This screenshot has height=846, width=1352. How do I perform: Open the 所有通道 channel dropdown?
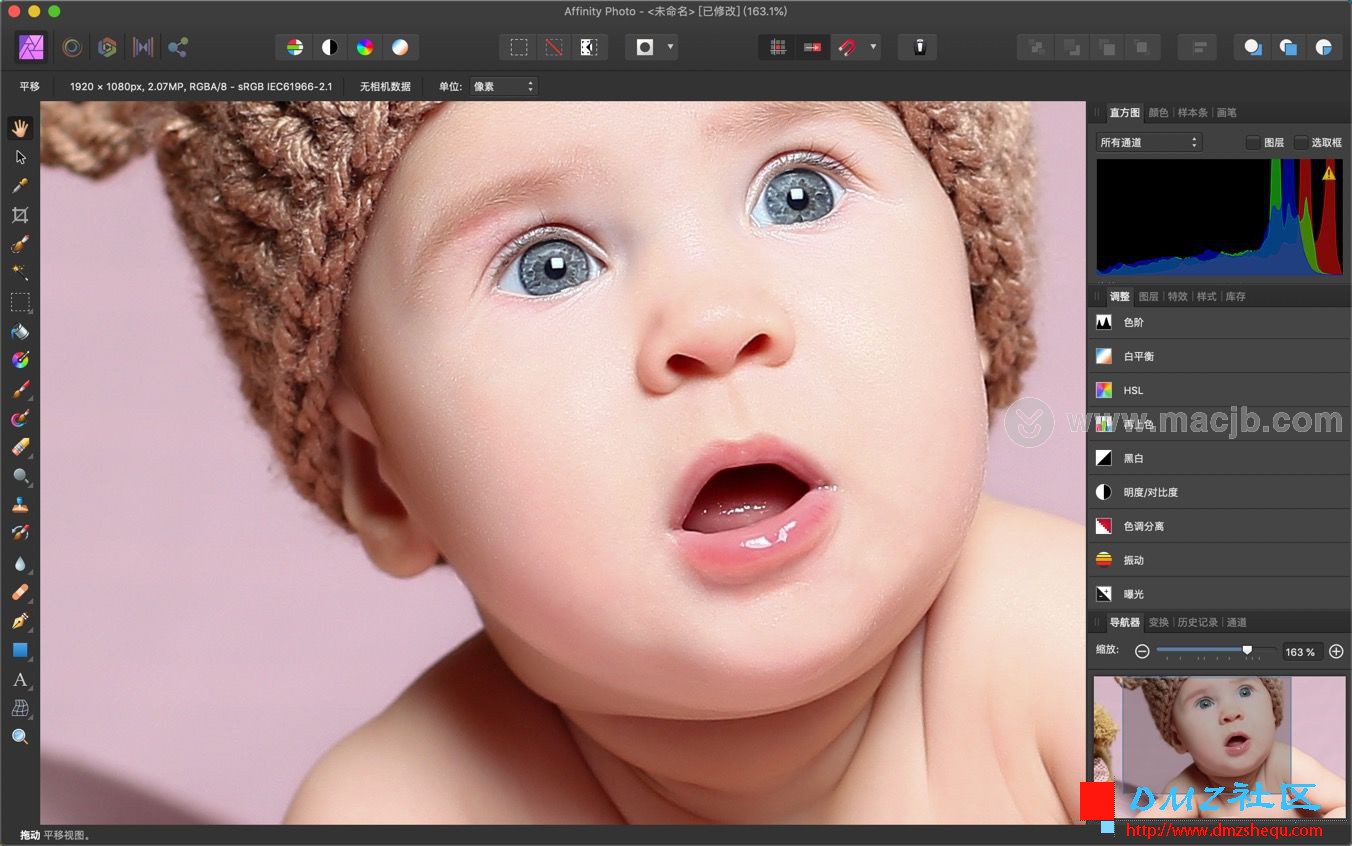(x=1149, y=143)
